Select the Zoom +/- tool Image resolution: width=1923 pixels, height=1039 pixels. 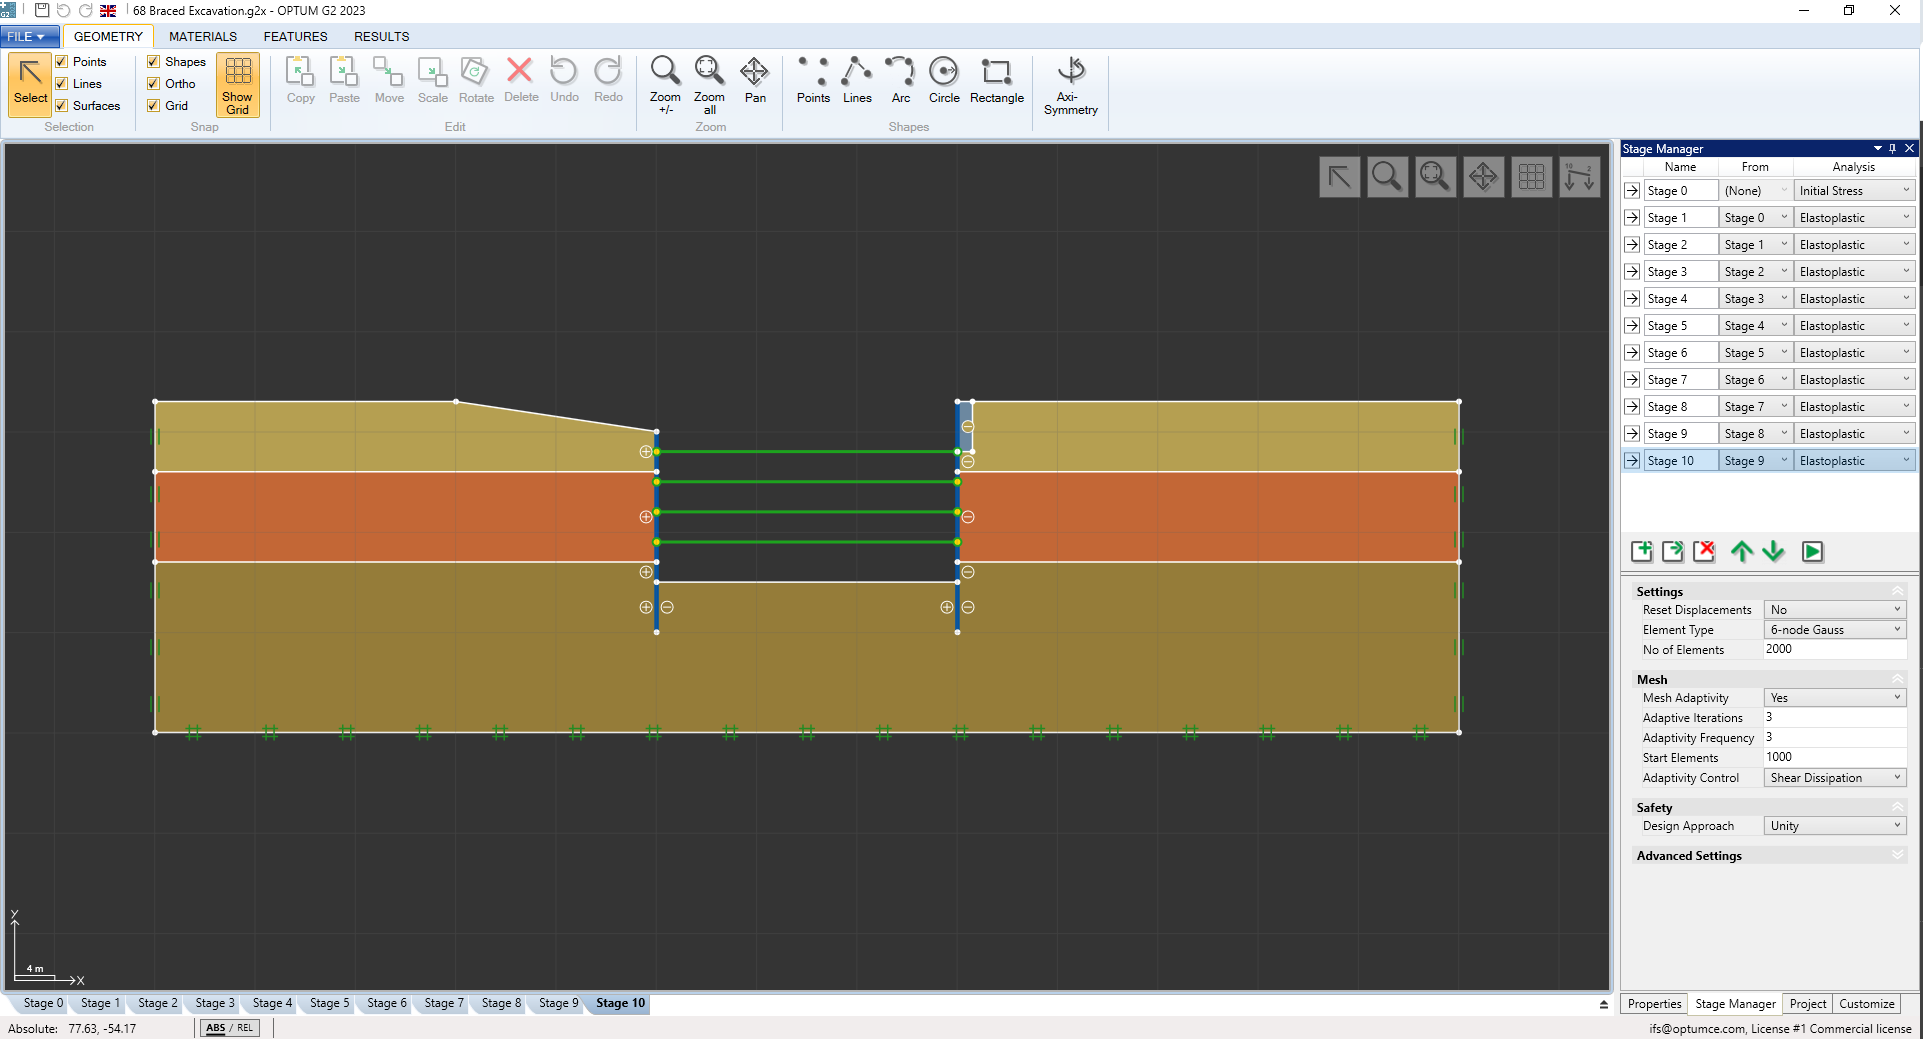click(x=665, y=85)
